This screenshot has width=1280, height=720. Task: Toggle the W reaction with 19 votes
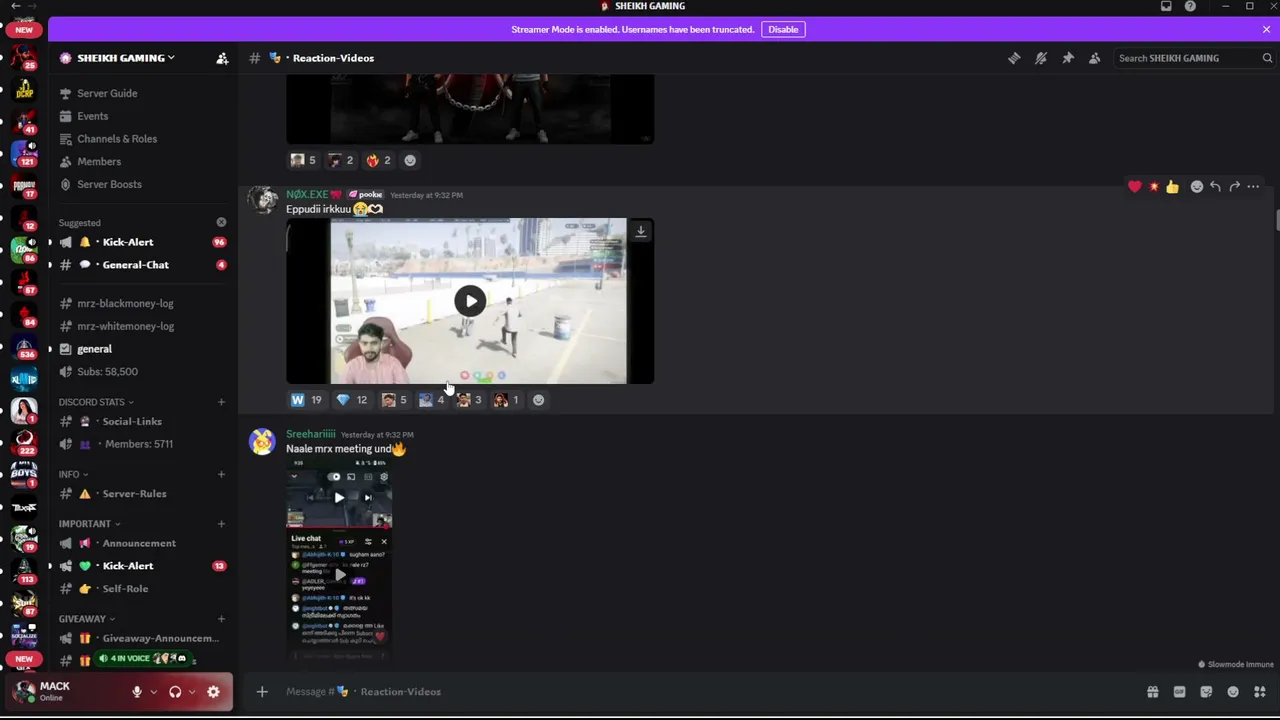(306, 400)
